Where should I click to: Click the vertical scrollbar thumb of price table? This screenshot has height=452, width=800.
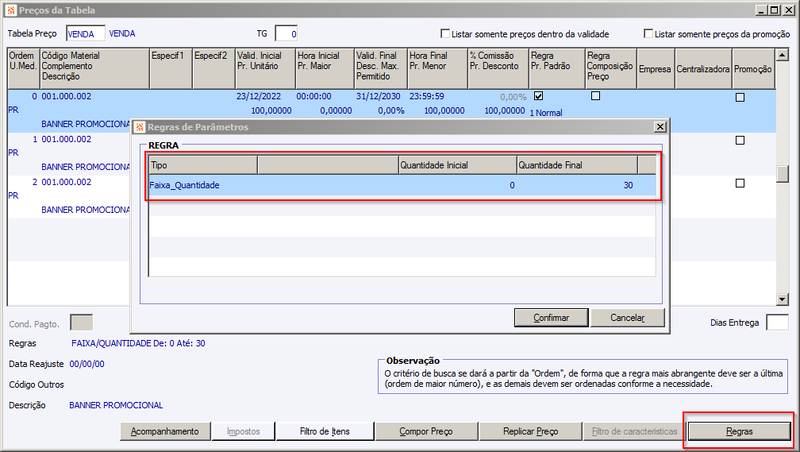tap(782, 174)
